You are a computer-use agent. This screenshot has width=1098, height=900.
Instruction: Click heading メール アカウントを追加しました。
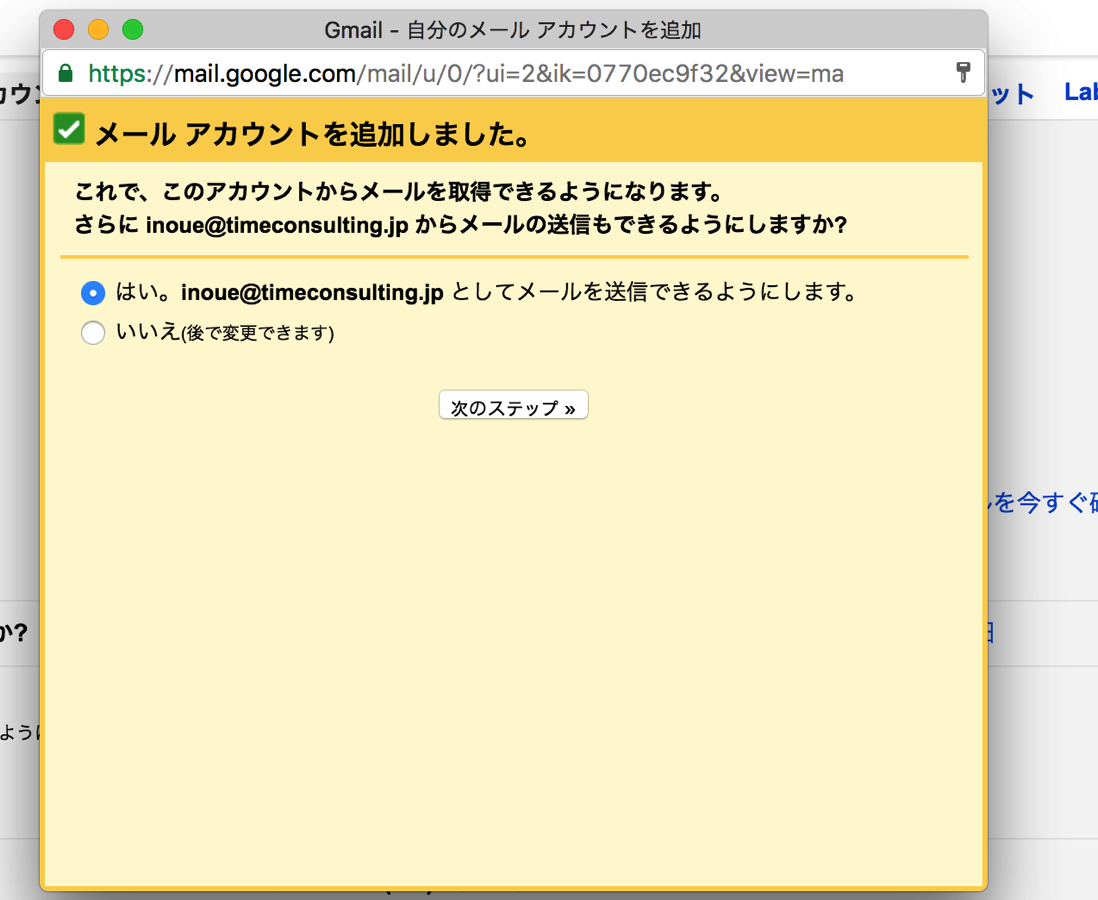coord(313,134)
